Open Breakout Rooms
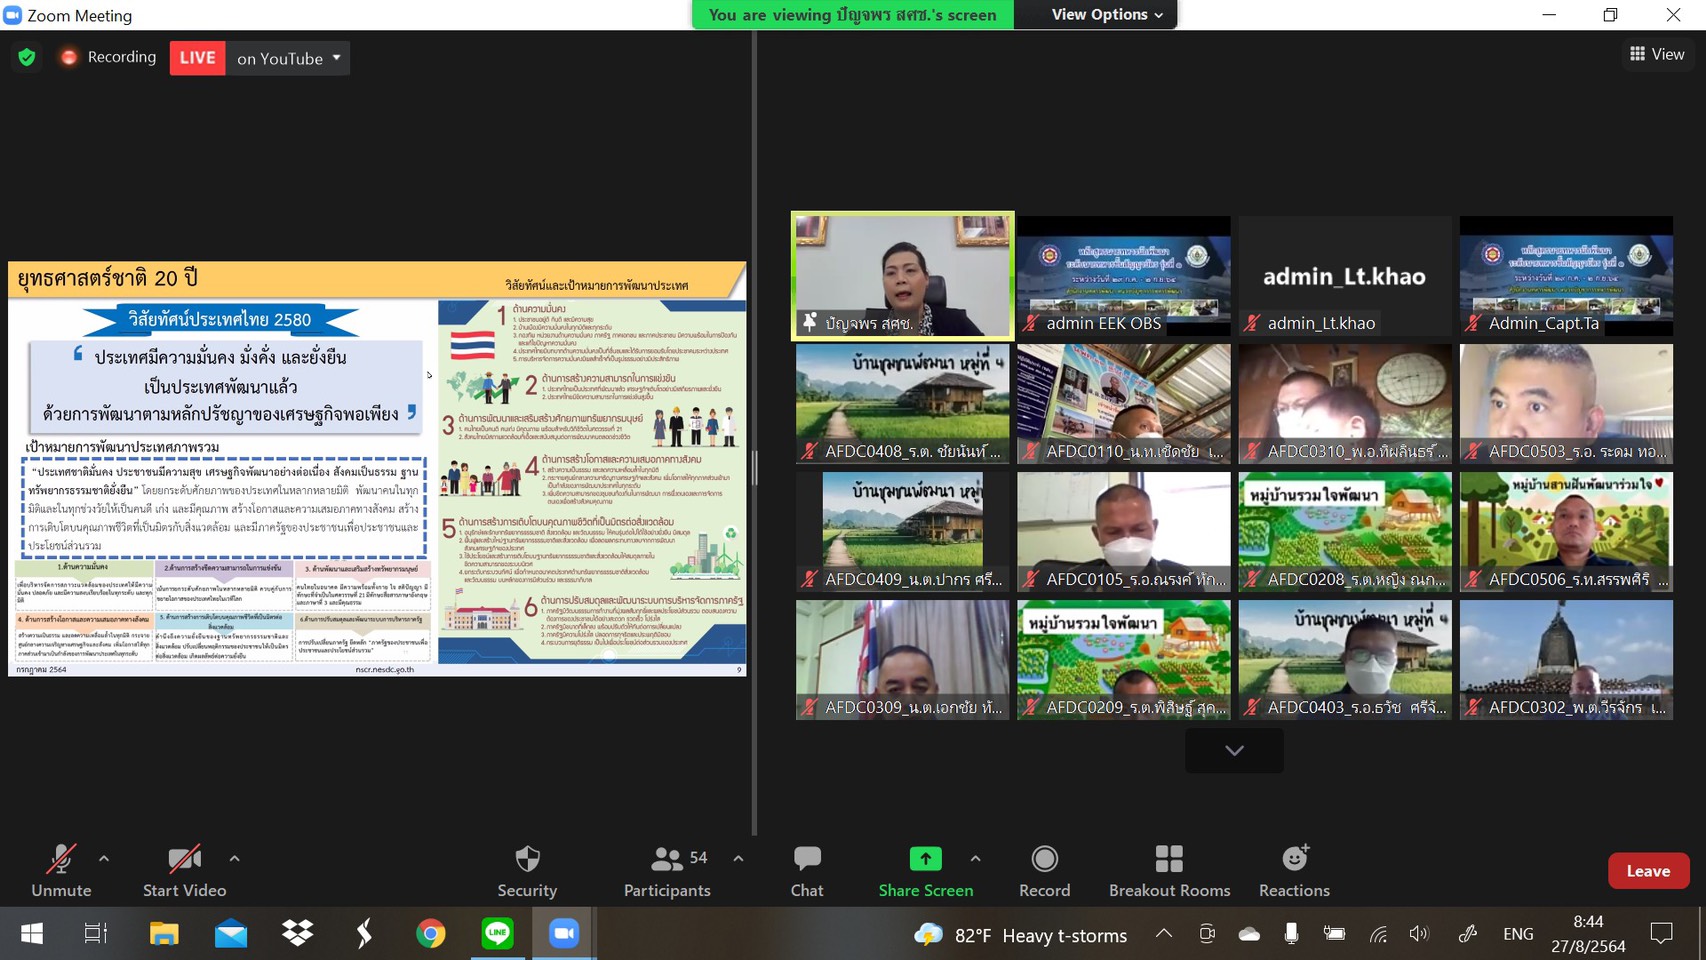 point(1169,871)
